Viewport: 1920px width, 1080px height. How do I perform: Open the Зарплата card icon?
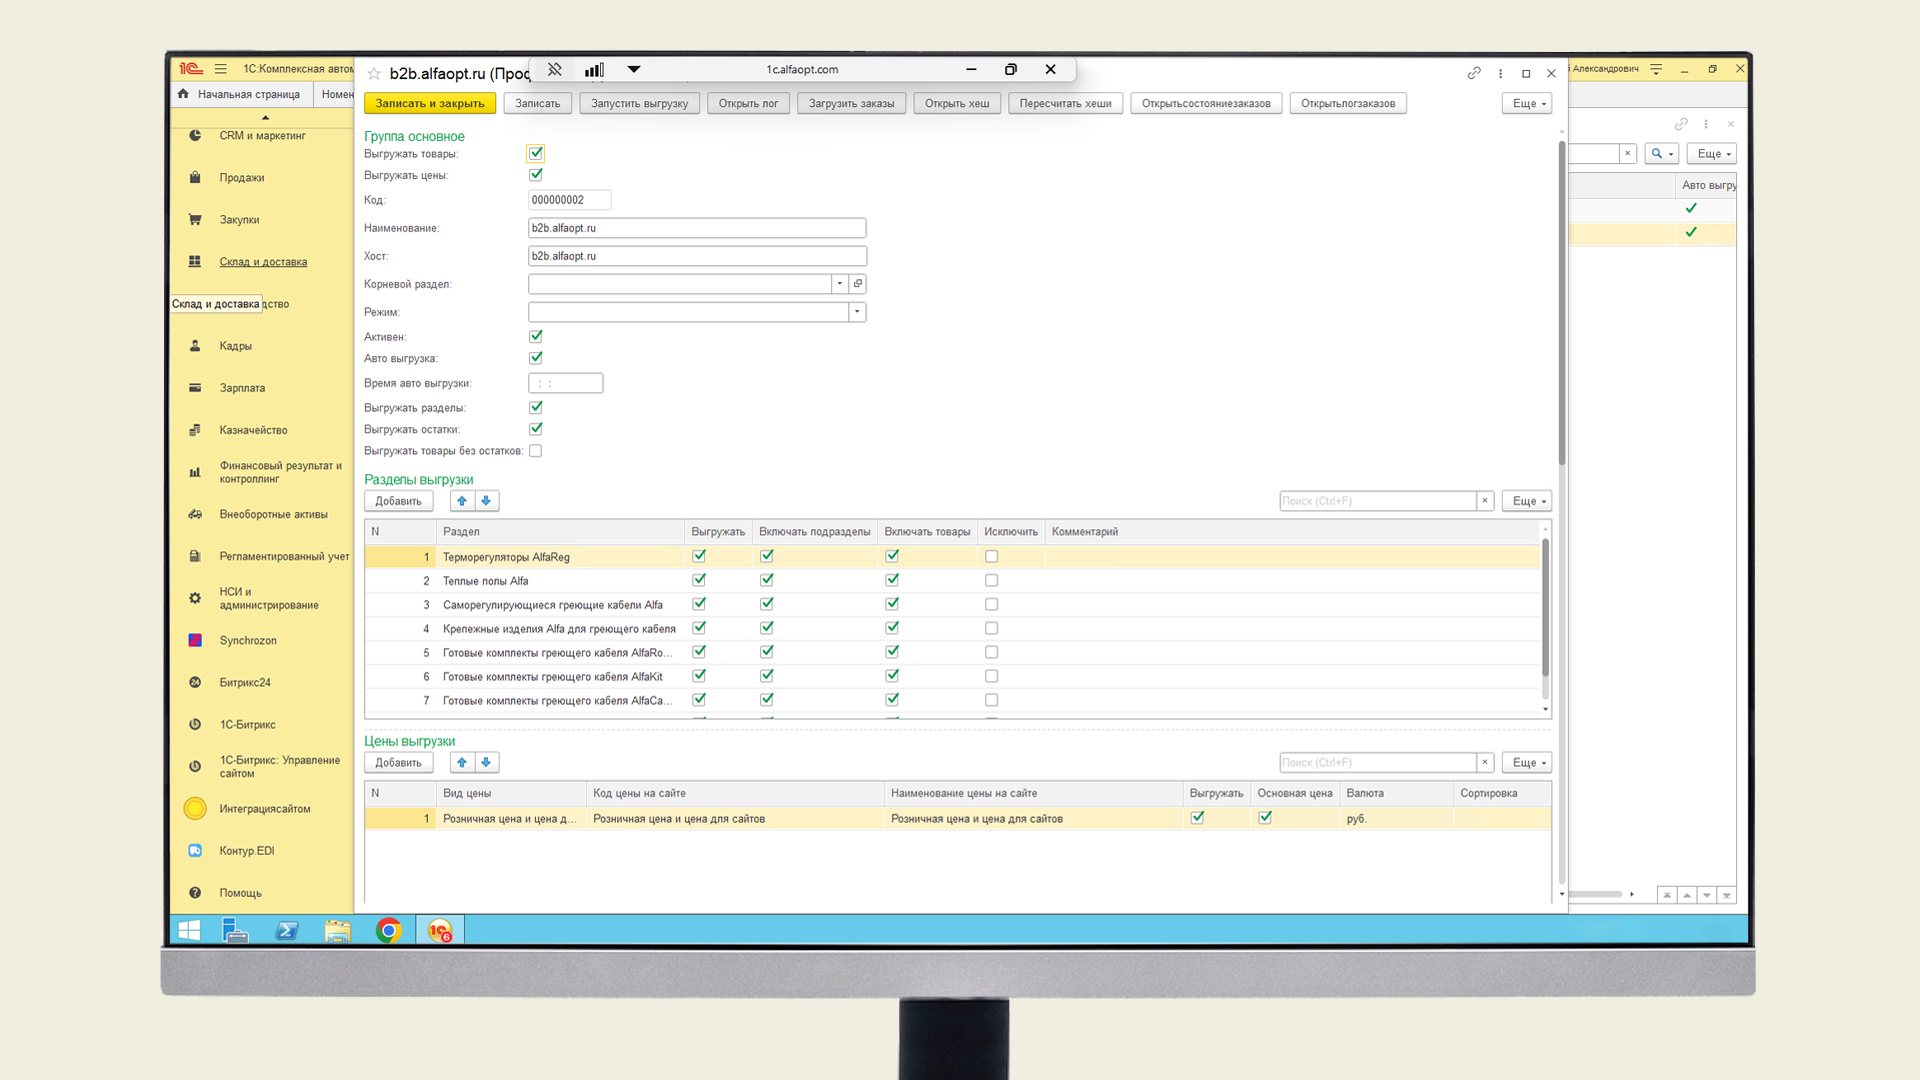pyautogui.click(x=195, y=388)
